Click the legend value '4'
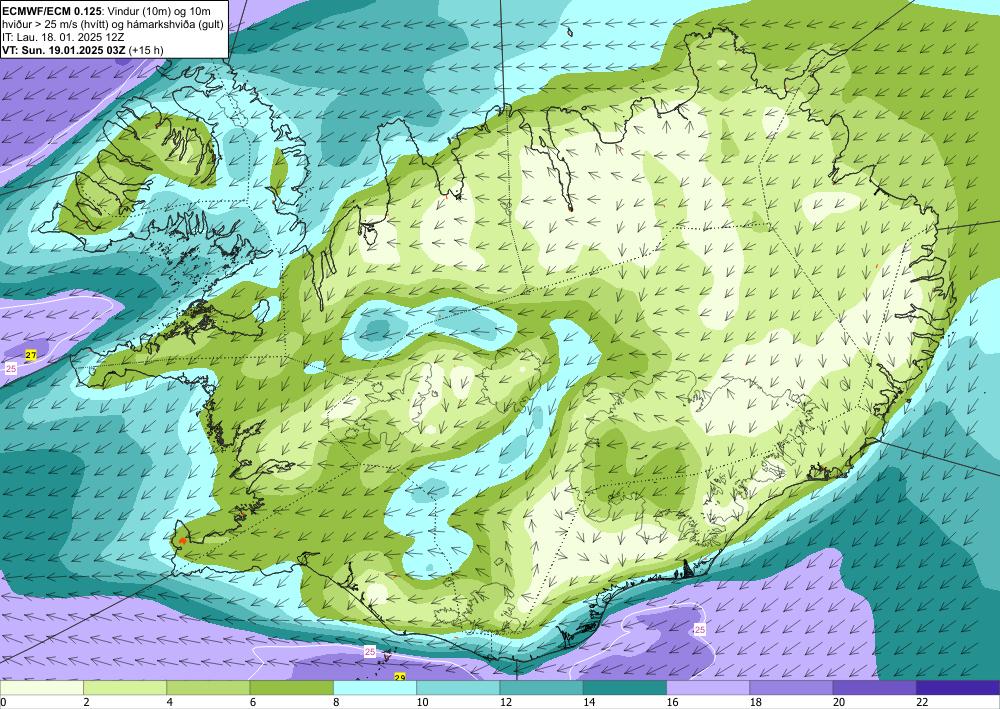 (170, 702)
